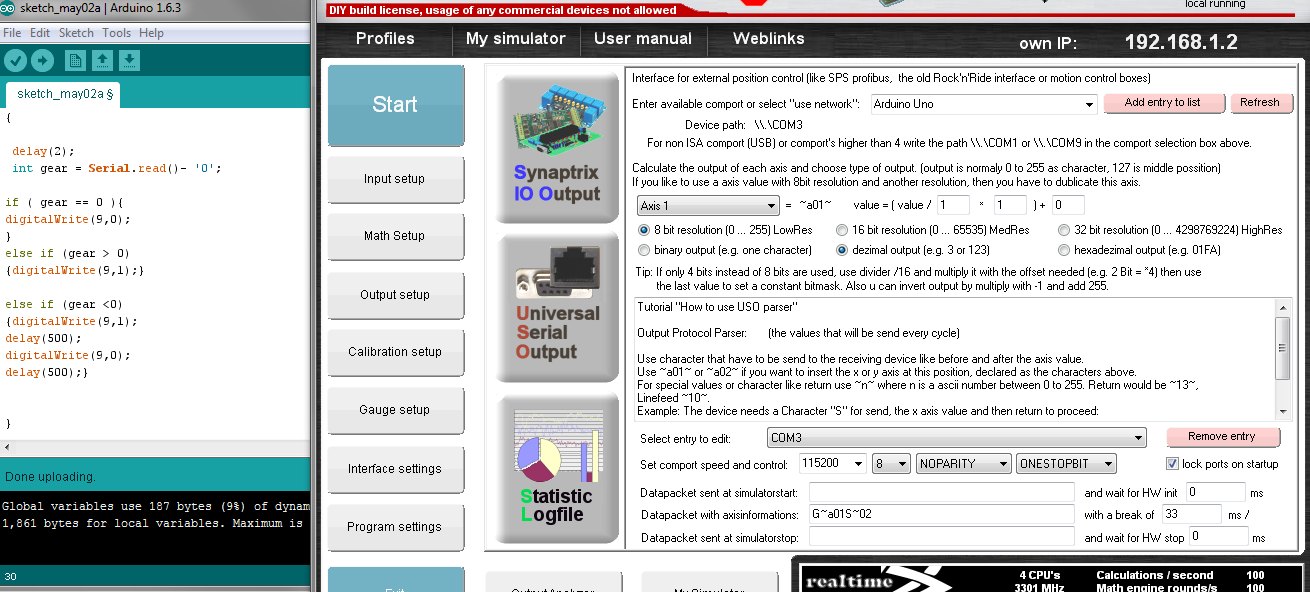Image resolution: width=1310 pixels, height=592 pixels.
Task: Open the Synaptrix IO Output panel
Action: pyautogui.click(x=557, y=148)
